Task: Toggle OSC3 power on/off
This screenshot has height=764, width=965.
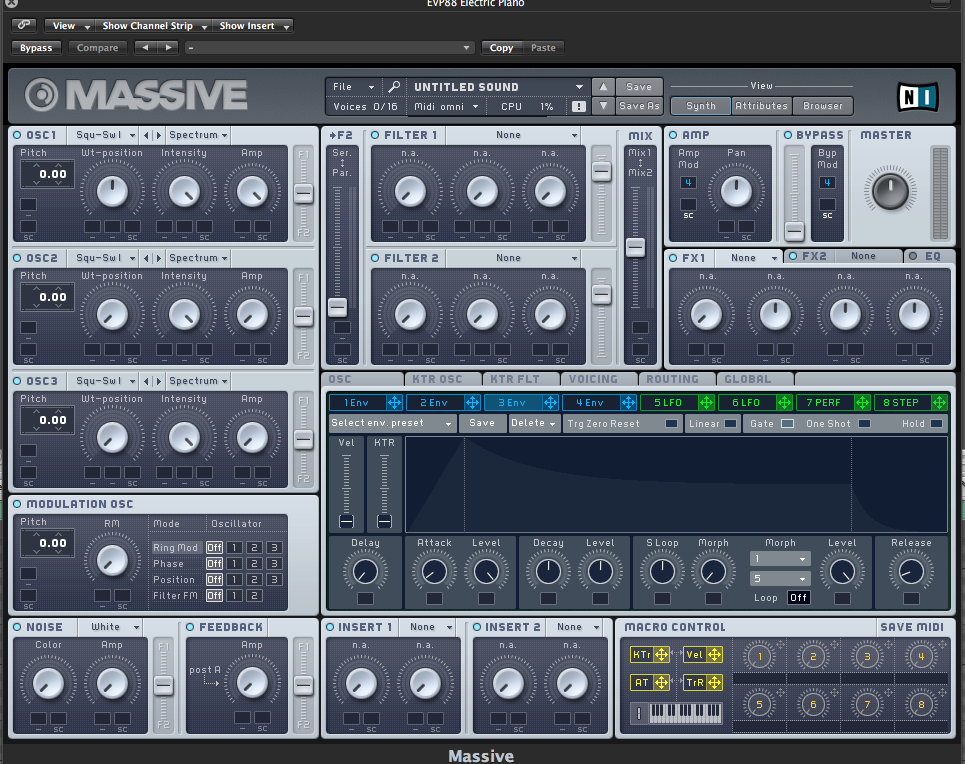Action: click(17, 381)
